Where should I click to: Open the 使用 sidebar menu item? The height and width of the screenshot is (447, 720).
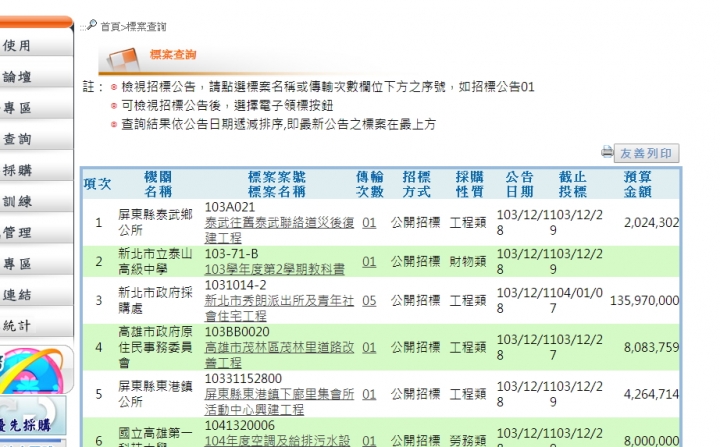point(17,45)
